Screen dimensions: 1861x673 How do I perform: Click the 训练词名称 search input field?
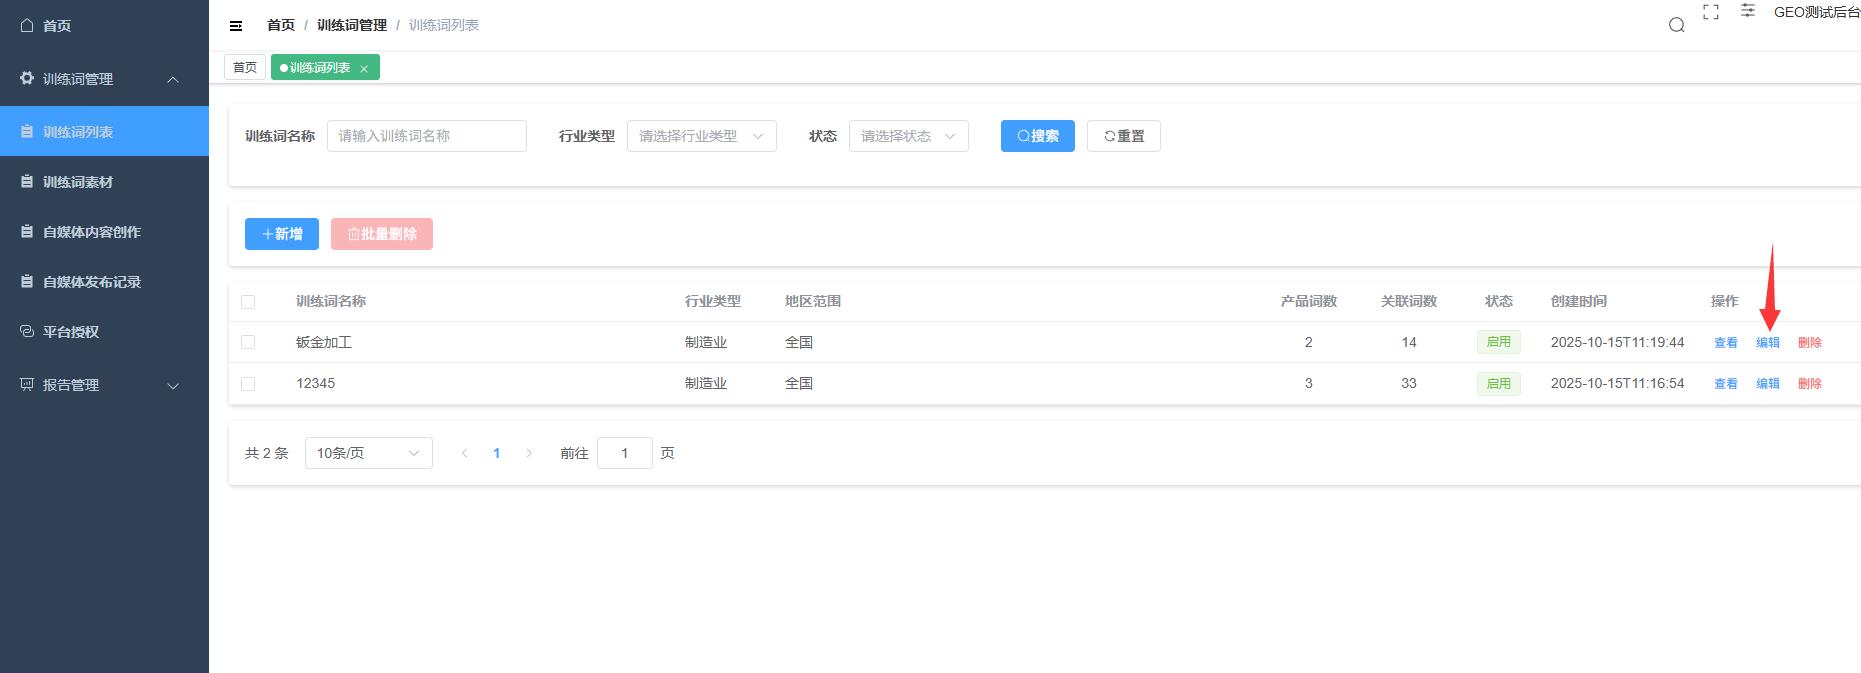426,136
